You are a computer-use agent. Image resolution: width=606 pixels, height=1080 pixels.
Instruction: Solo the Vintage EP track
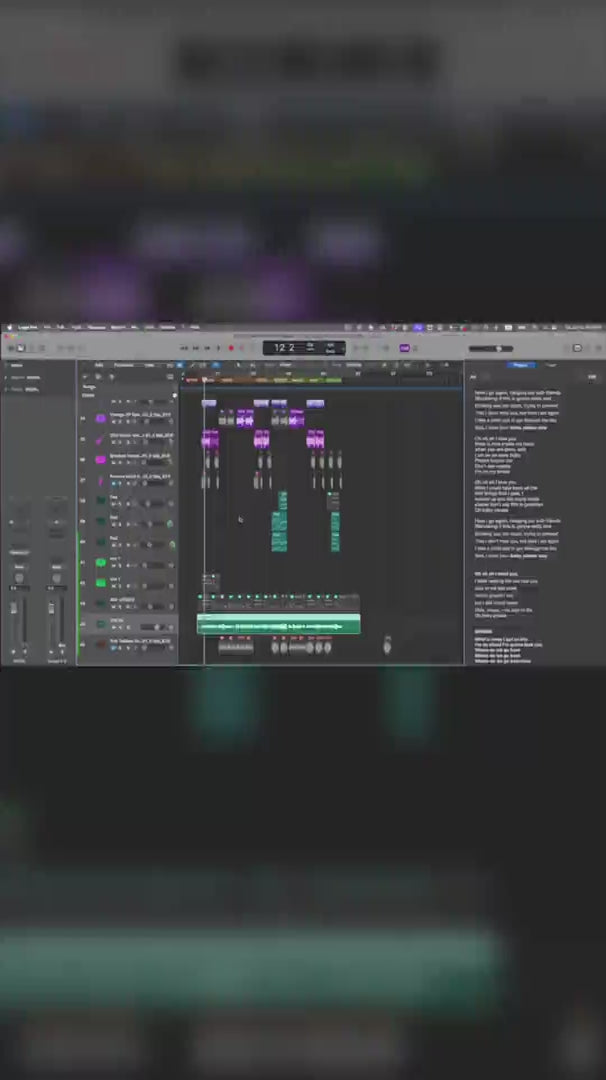(x=121, y=423)
